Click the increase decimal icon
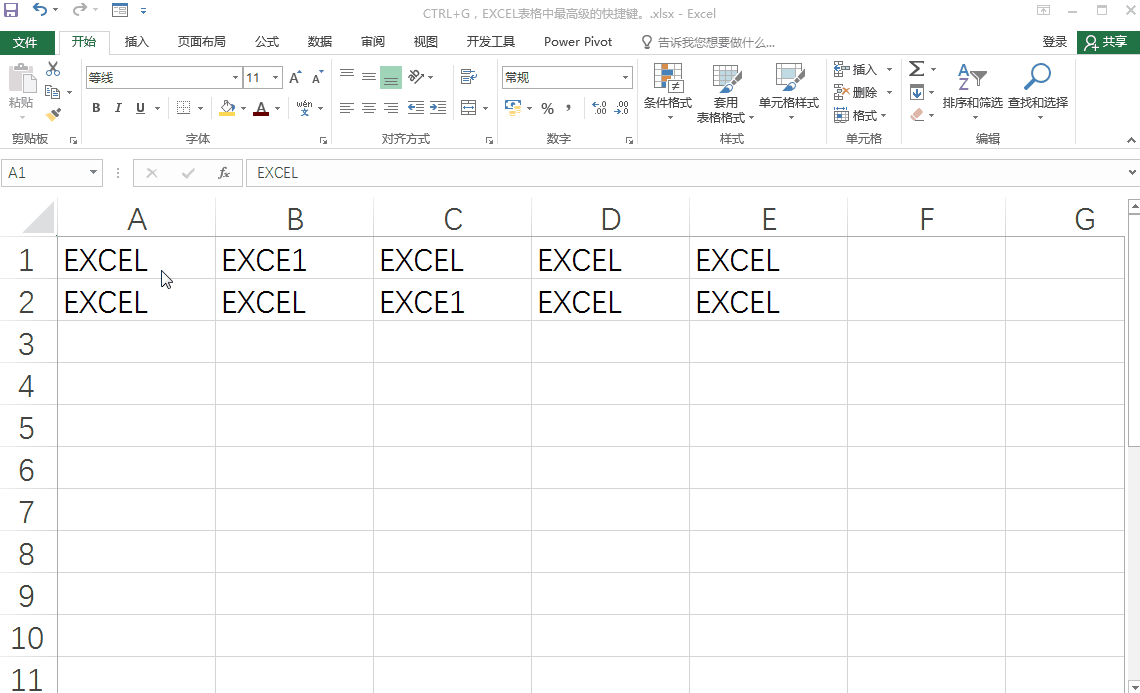This screenshot has height=693, width=1140. click(x=599, y=108)
